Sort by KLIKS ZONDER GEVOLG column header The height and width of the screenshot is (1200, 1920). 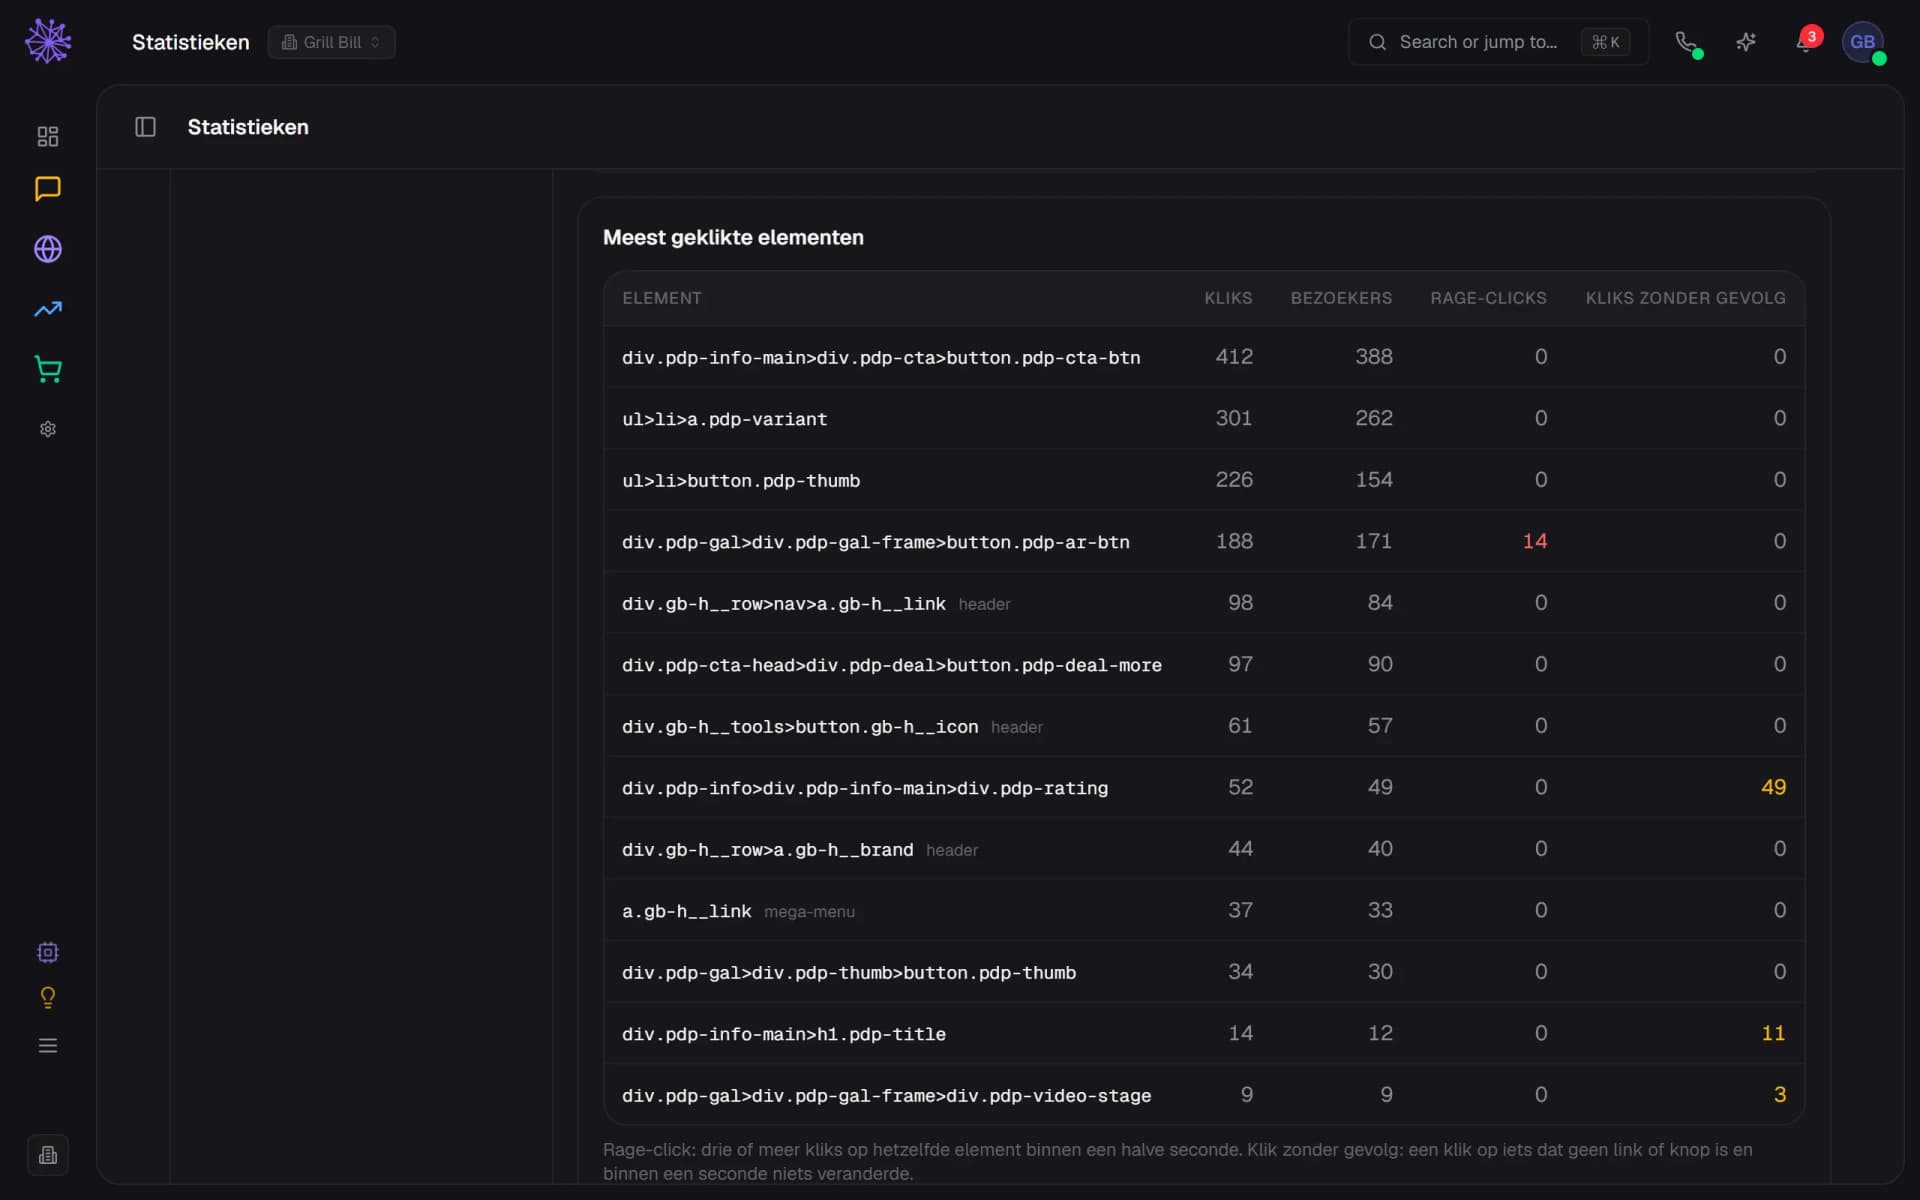tap(1685, 298)
